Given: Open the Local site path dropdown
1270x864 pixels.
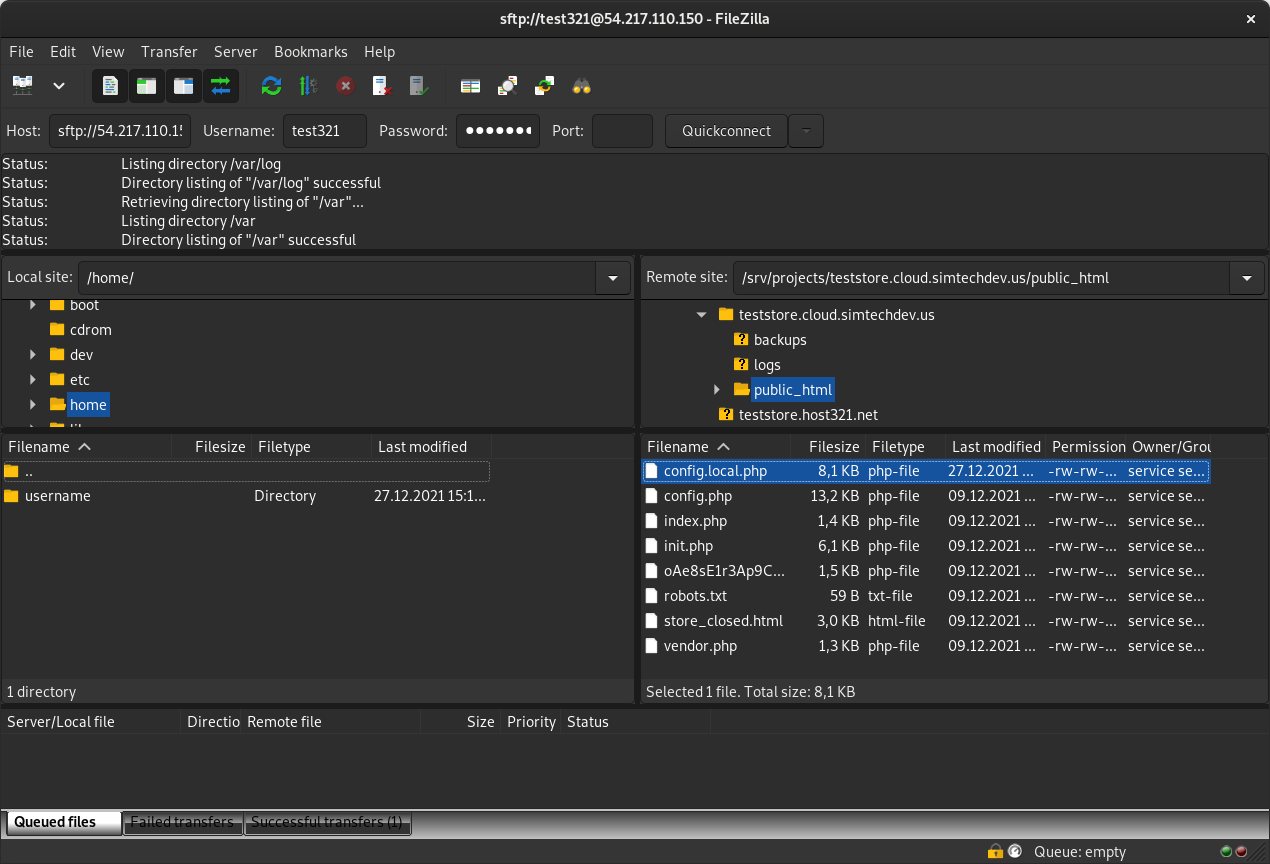Looking at the screenshot, I should (613, 278).
